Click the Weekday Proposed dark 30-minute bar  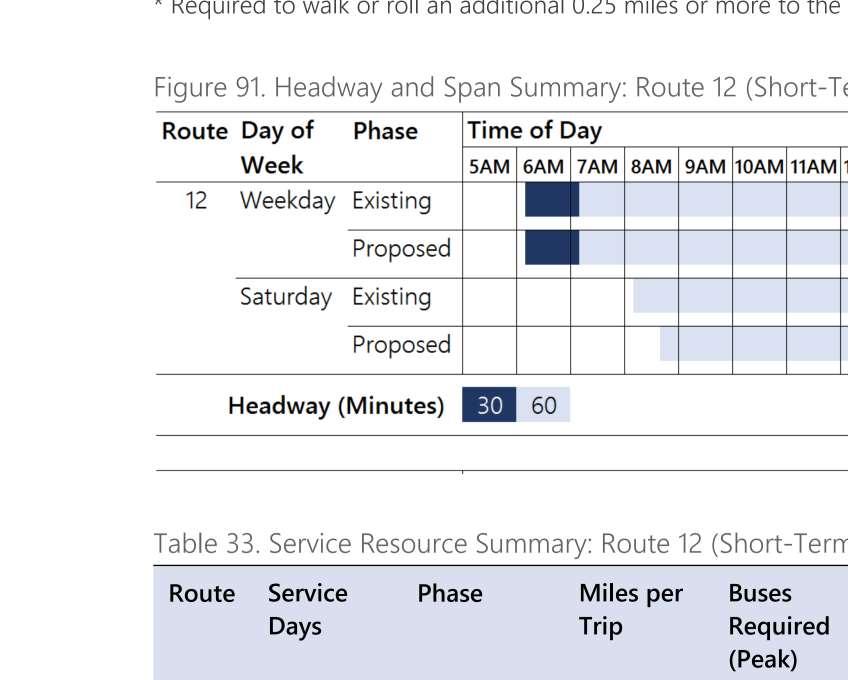[x=552, y=247]
